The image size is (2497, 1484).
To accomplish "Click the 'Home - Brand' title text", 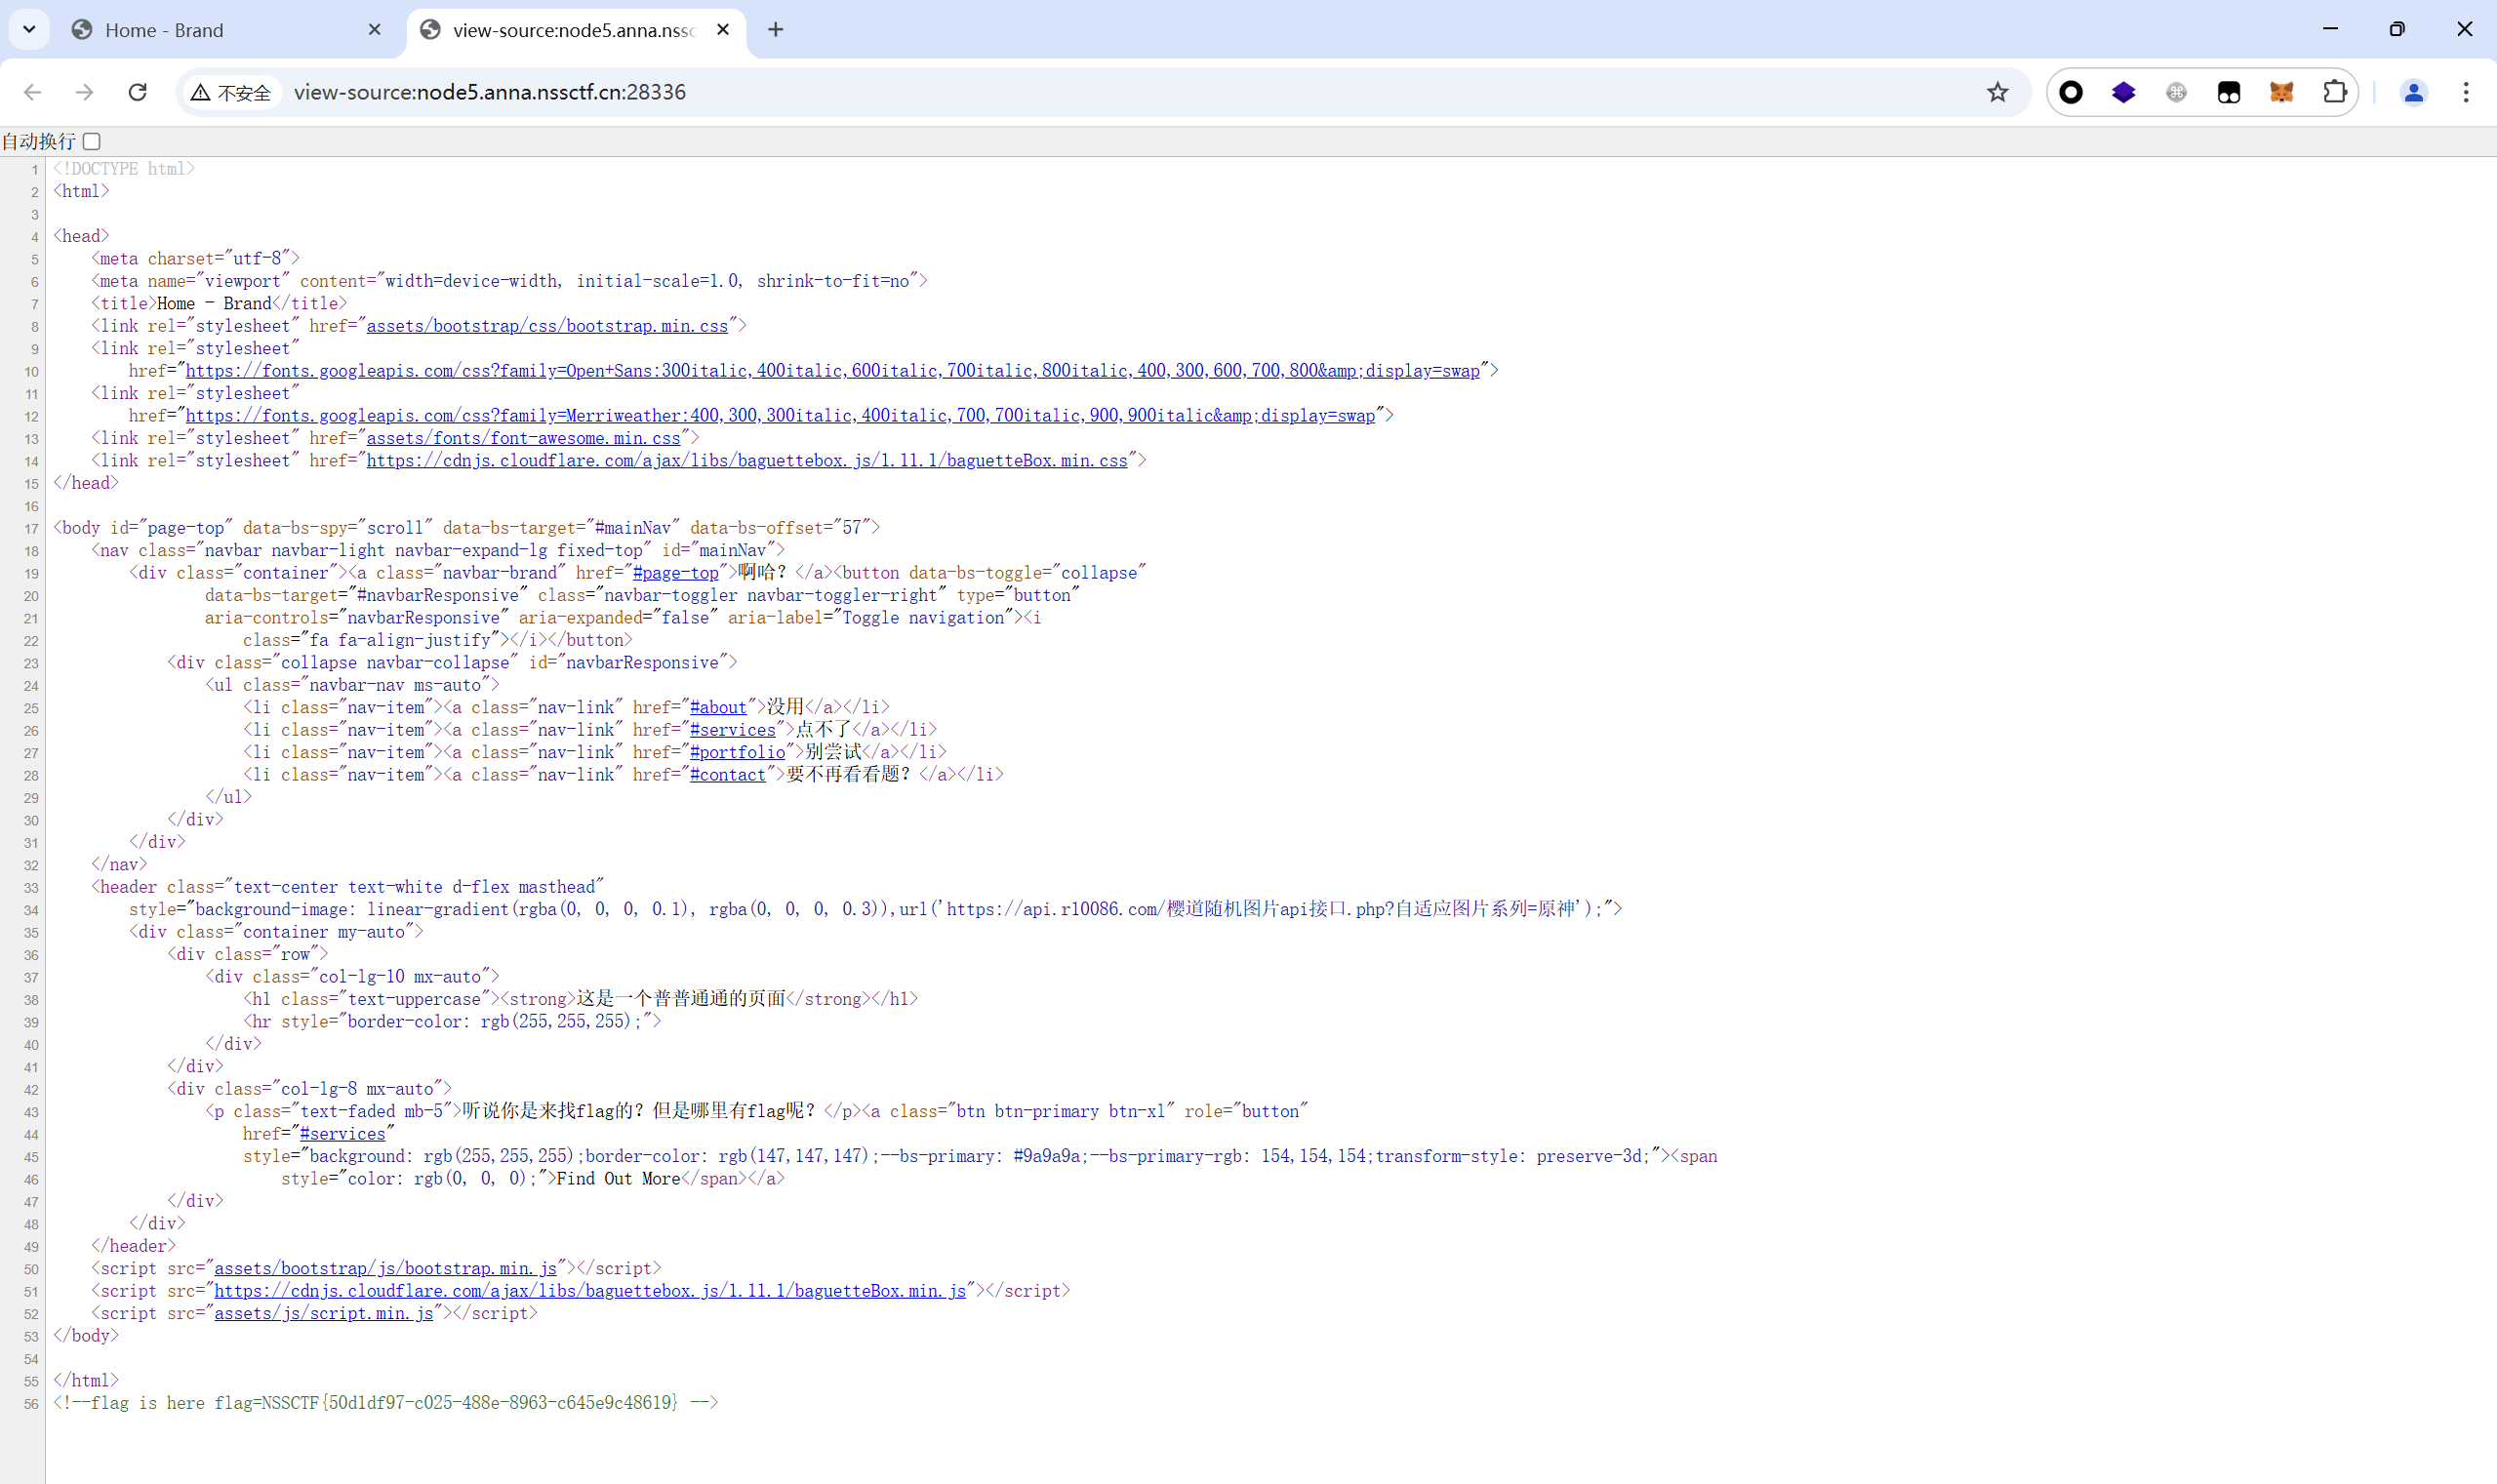I will (x=214, y=303).
